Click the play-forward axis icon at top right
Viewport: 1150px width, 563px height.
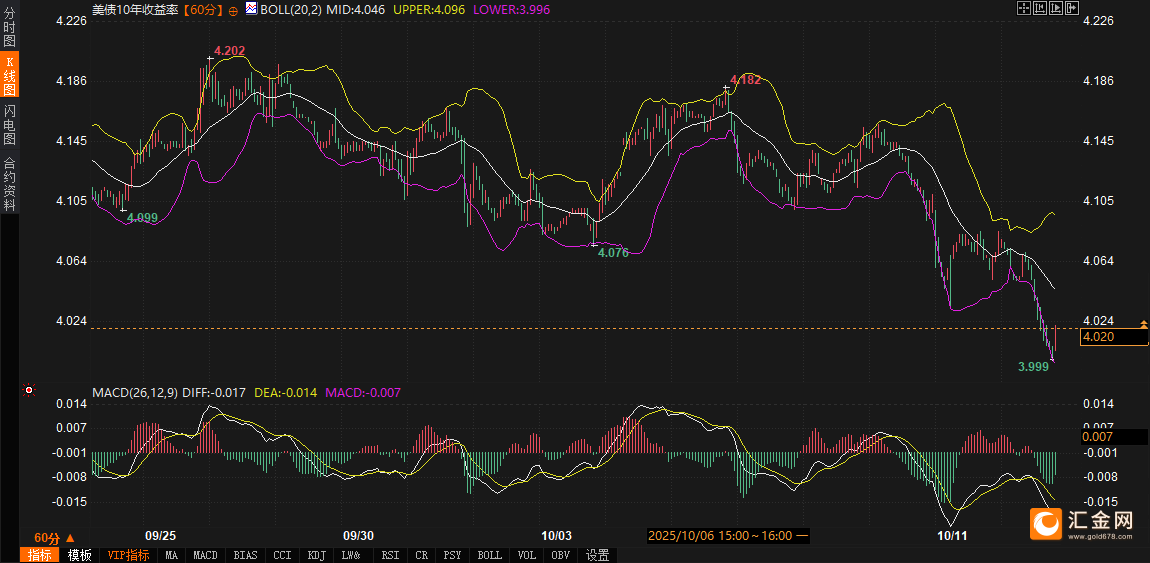(x=1056, y=8)
